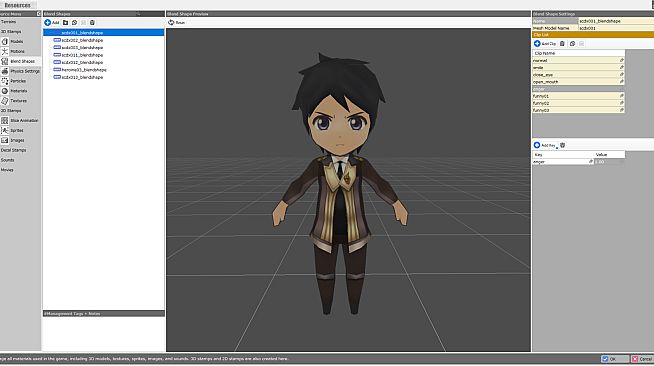The image size is (654, 366).
Task: Click the Value column header
Action: click(x=609, y=155)
